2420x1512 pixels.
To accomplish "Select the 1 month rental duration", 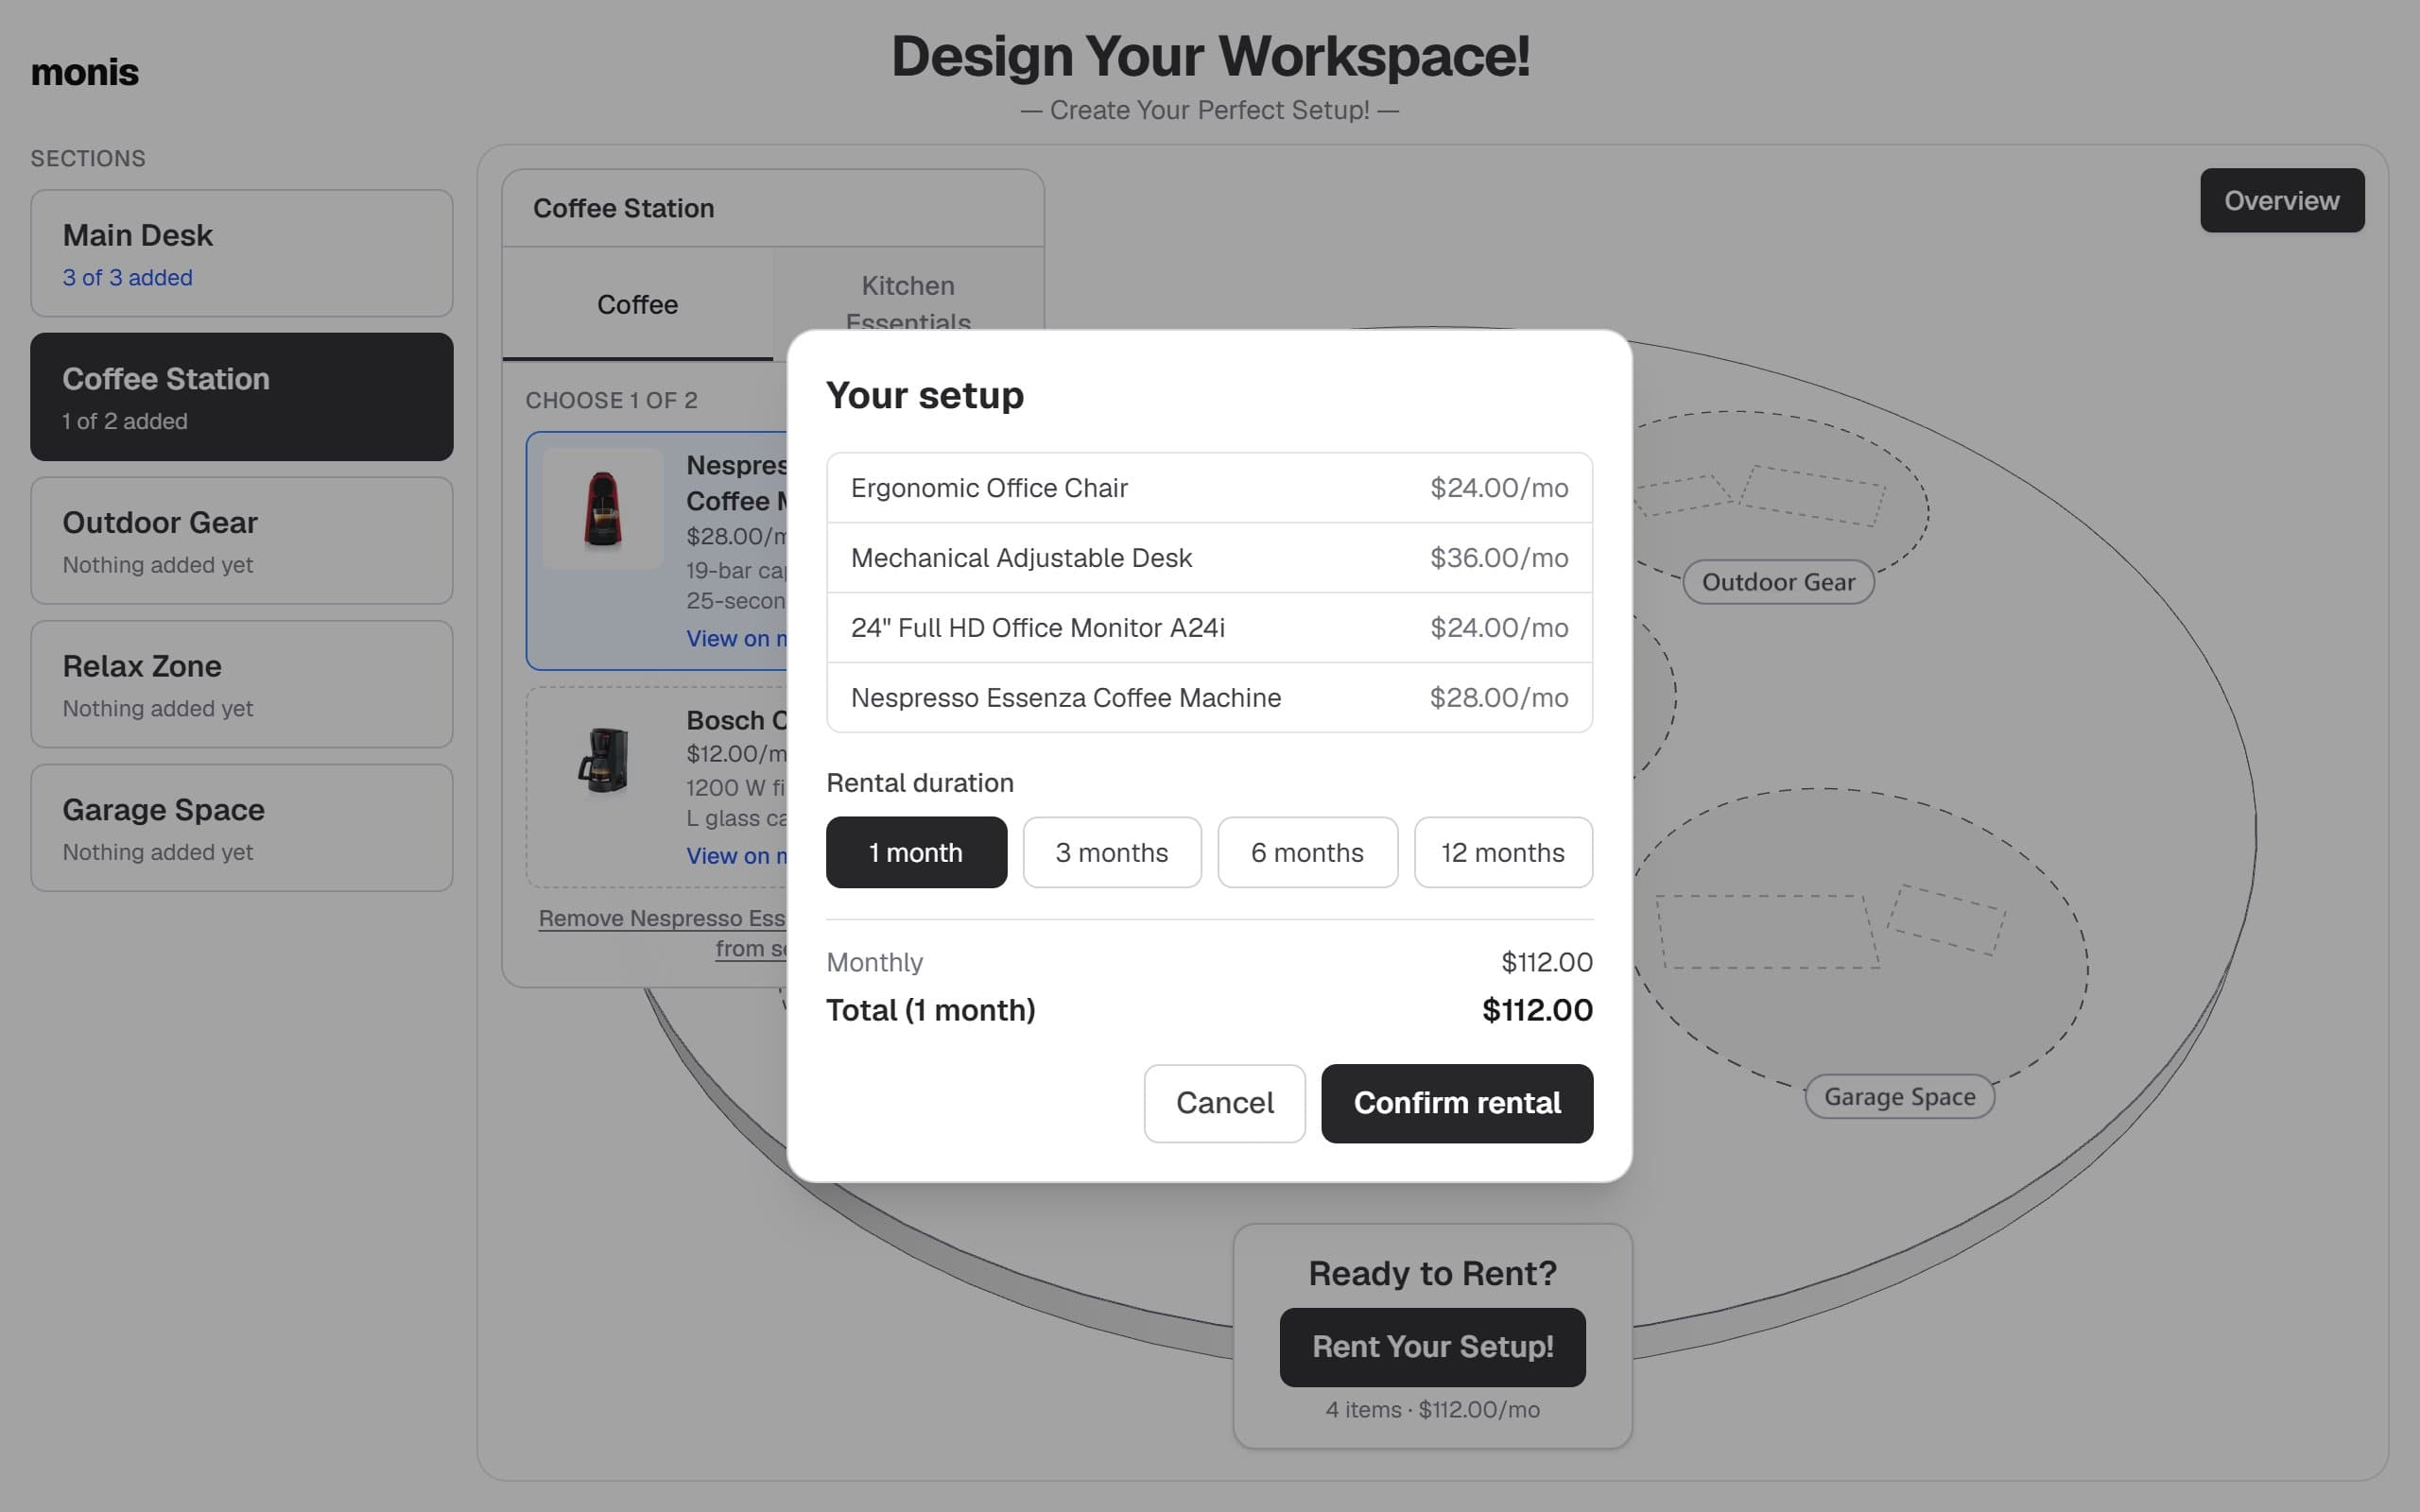I will (x=916, y=852).
